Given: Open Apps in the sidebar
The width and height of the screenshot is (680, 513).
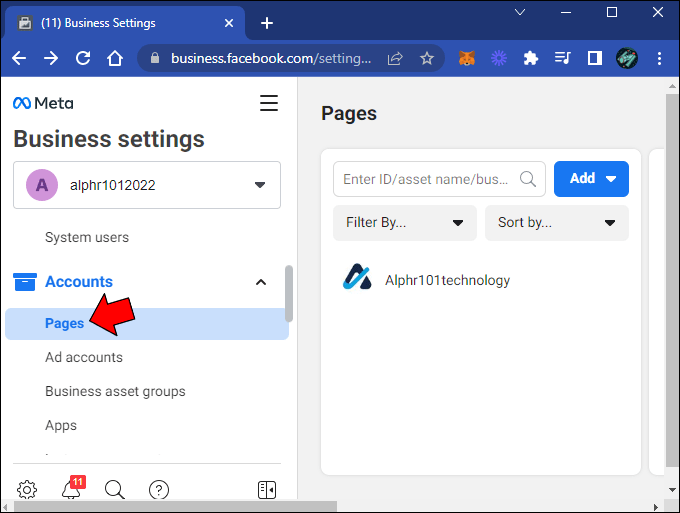Looking at the screenshot, I should click(x=61, y=425).
